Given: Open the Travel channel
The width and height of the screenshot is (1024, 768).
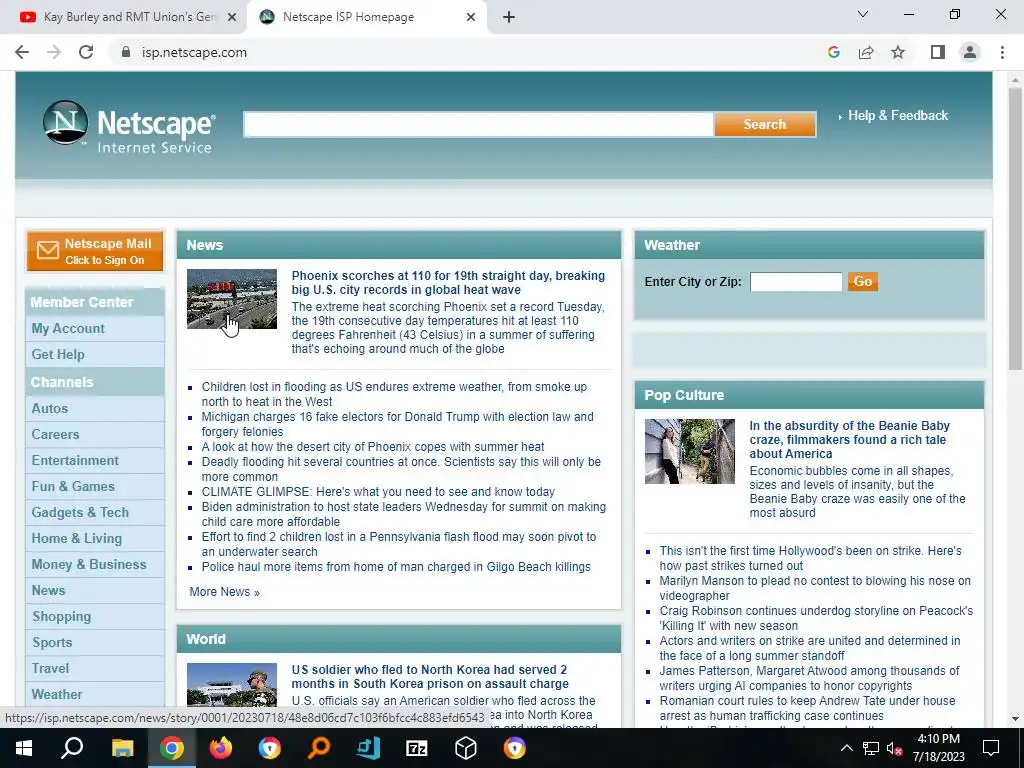Looking at the screenshot, I should (x=50, y=669).
